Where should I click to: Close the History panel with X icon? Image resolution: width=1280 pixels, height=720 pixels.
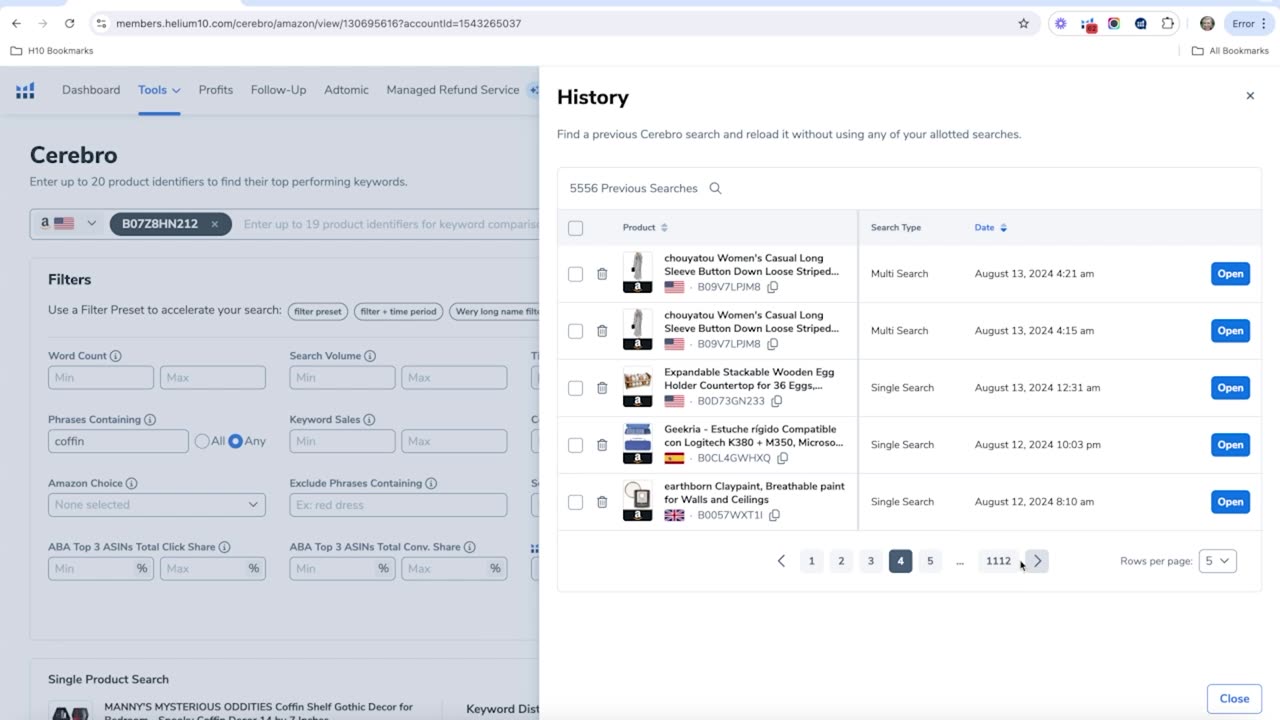click(x=1250, y=96)
